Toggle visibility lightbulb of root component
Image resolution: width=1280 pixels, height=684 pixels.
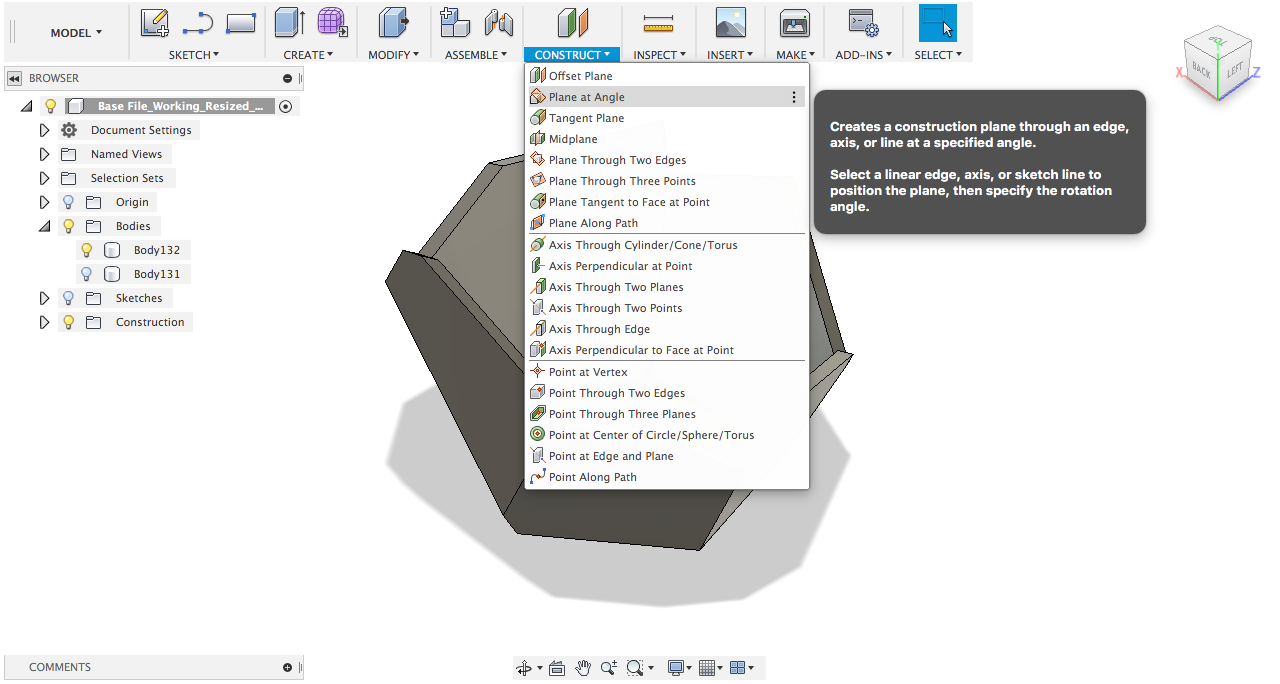pyautogui.click(x=51, y=106)
